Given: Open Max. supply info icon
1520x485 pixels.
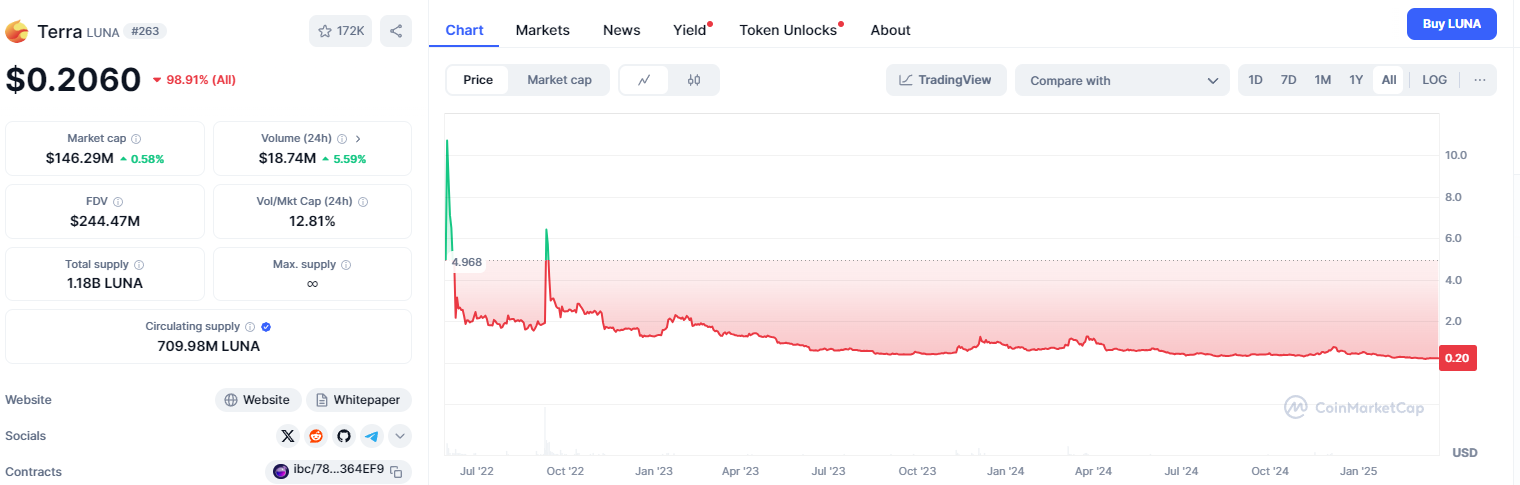Looking at the screenshot, I should (346, 265).
